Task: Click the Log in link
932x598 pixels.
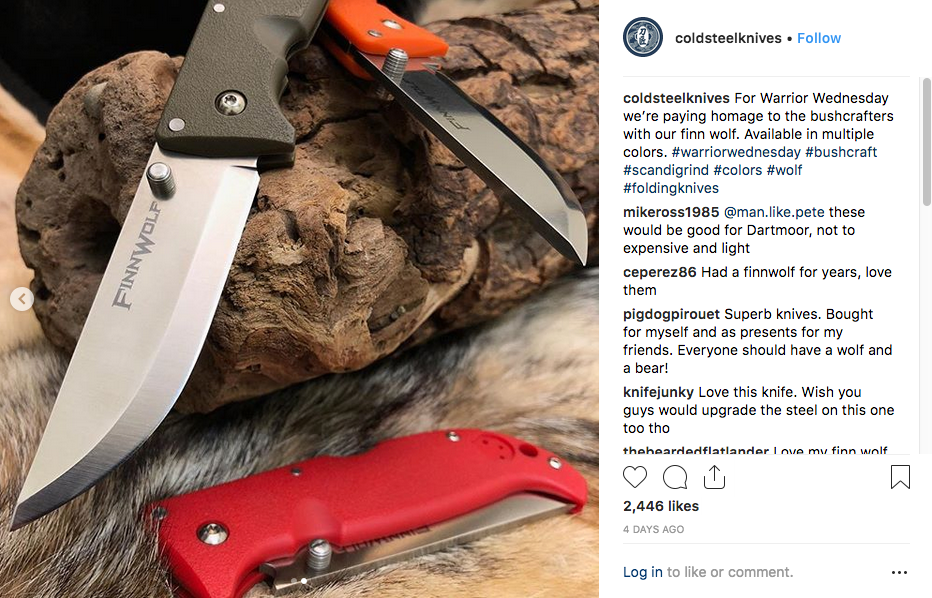Action: coord(643,572)
